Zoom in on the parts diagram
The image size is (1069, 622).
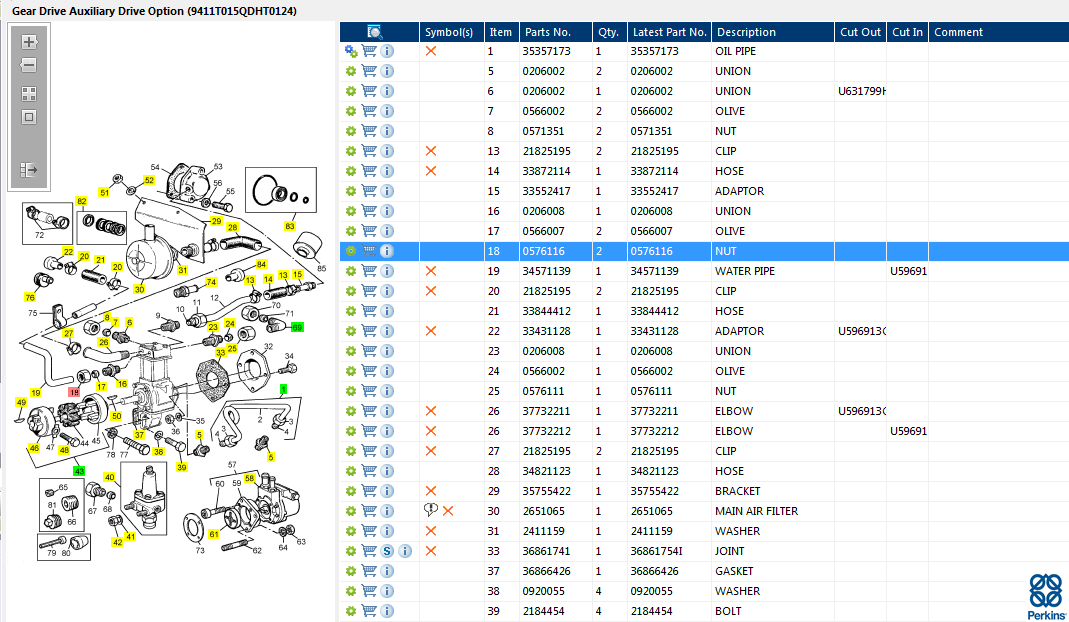pos(29,42)
